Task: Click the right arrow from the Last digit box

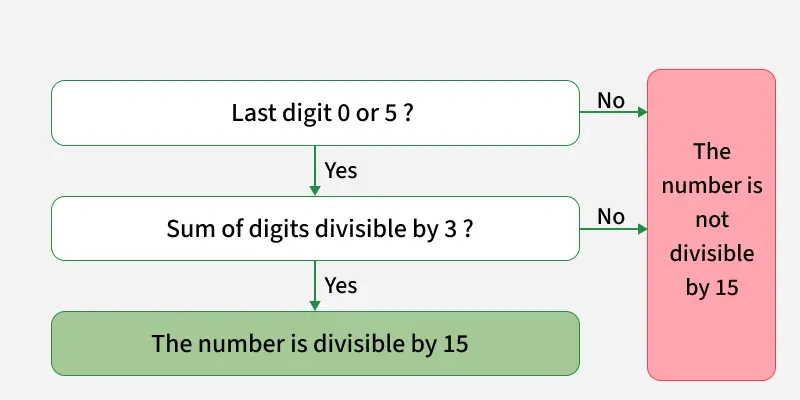Action: (x=613, y=113)
